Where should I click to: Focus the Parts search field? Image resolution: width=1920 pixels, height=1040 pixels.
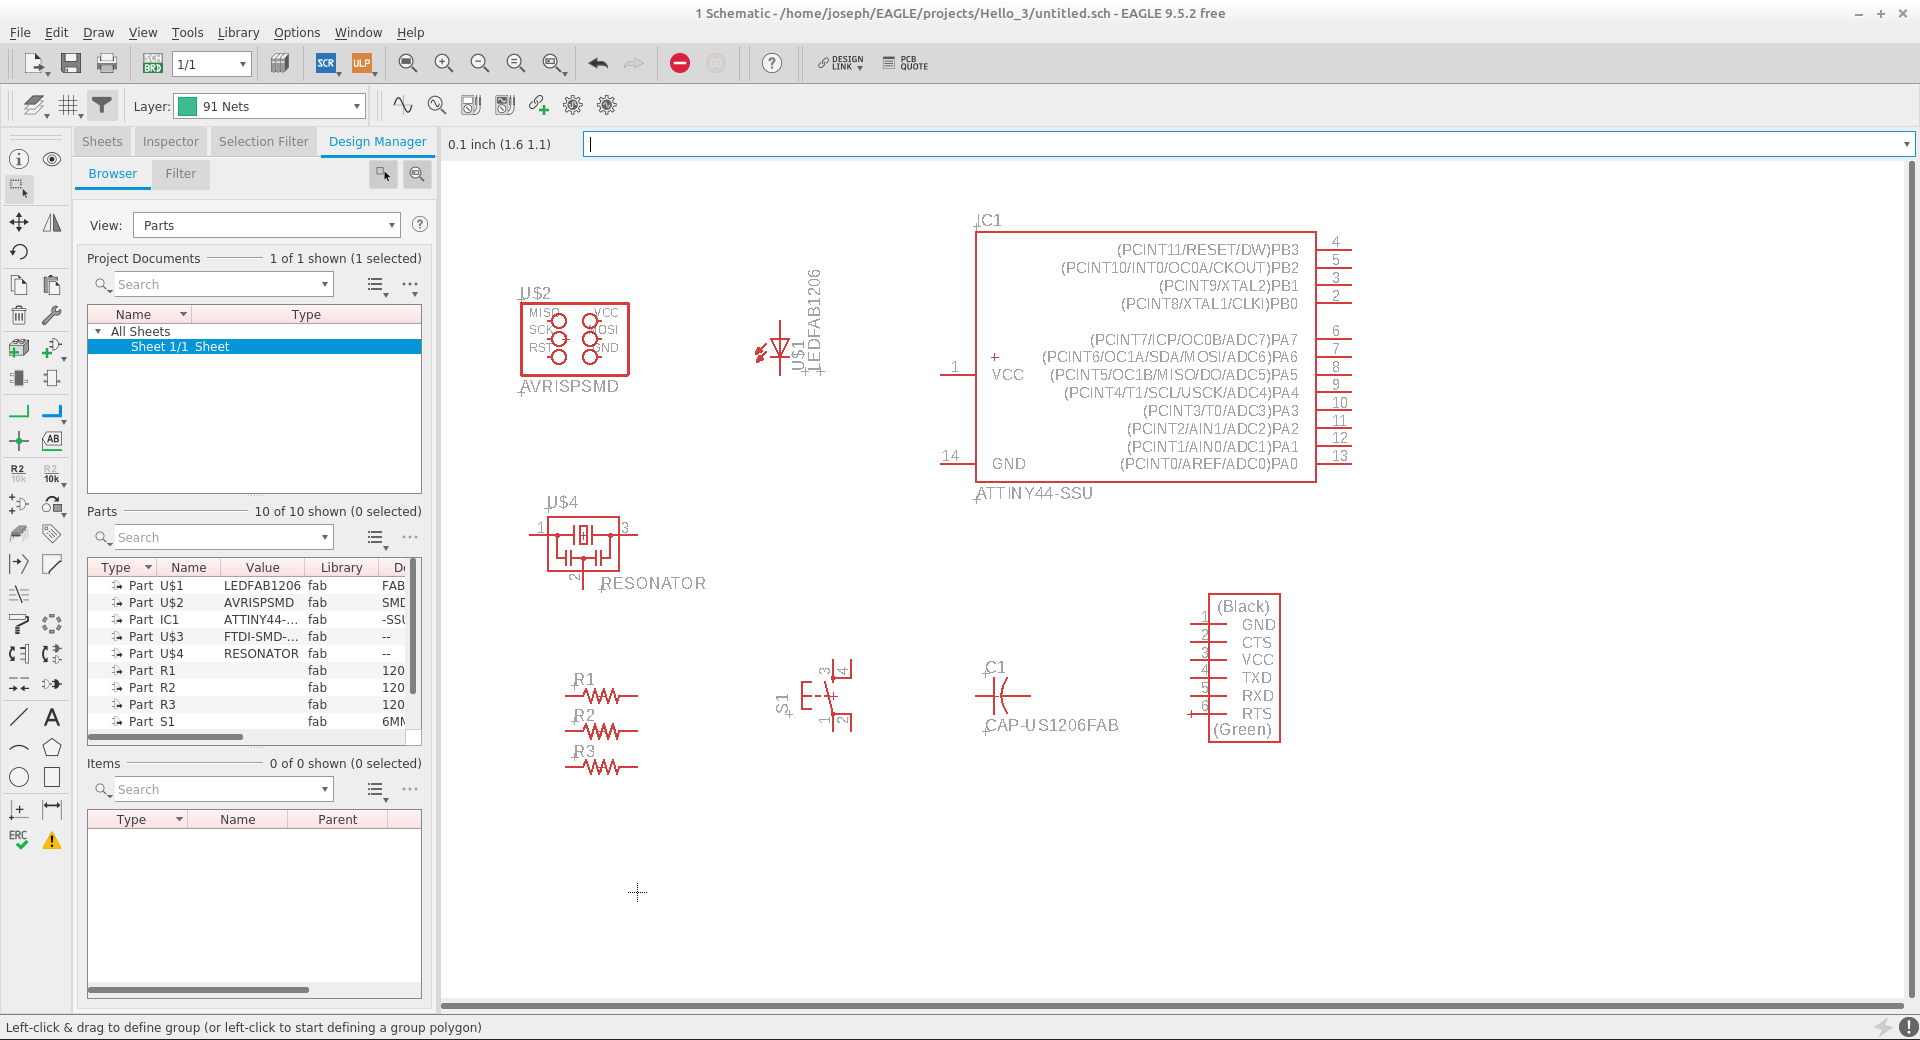pos(222,537)
